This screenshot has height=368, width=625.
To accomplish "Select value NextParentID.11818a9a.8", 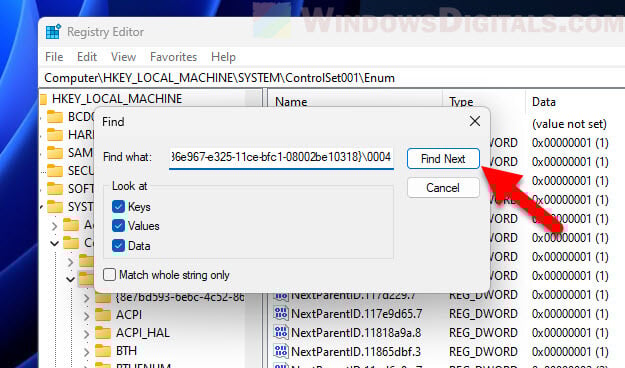I will [356, 333].
